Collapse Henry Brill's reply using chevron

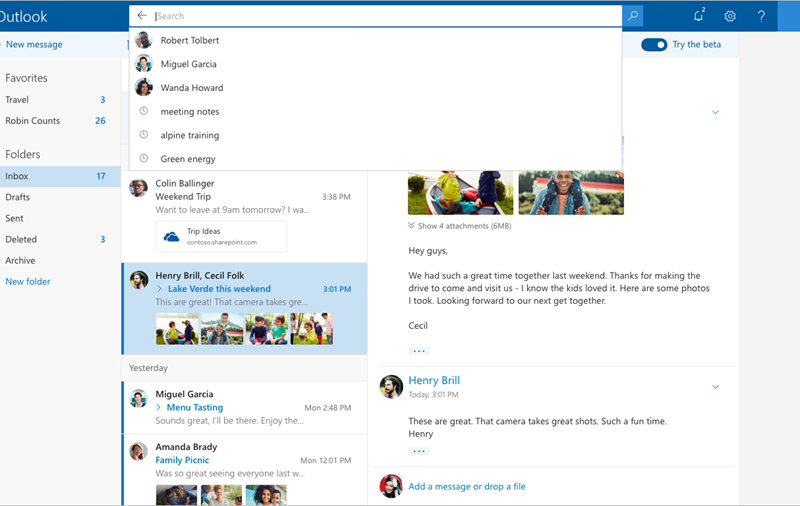pyautogui.click(x=715, y=387)
